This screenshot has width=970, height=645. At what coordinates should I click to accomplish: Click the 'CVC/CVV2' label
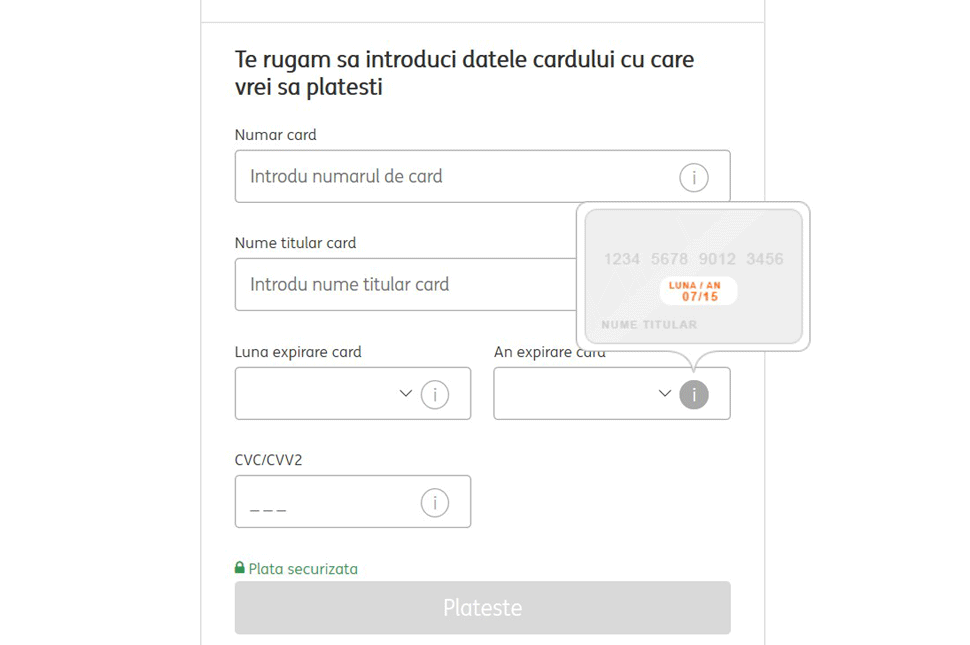tap(268, 460)
